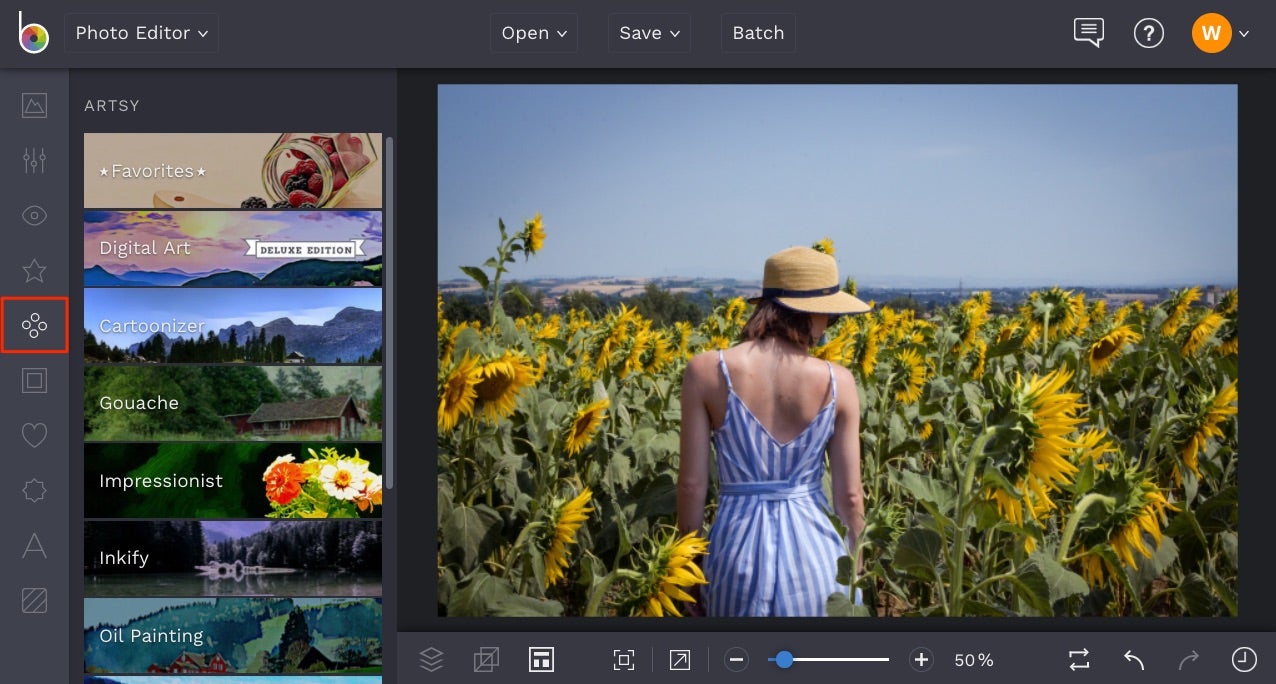Image resolution: width=1276 pixels, height=684 pixels.
Task: Redo the last edit
Action: pos(1188,659)
